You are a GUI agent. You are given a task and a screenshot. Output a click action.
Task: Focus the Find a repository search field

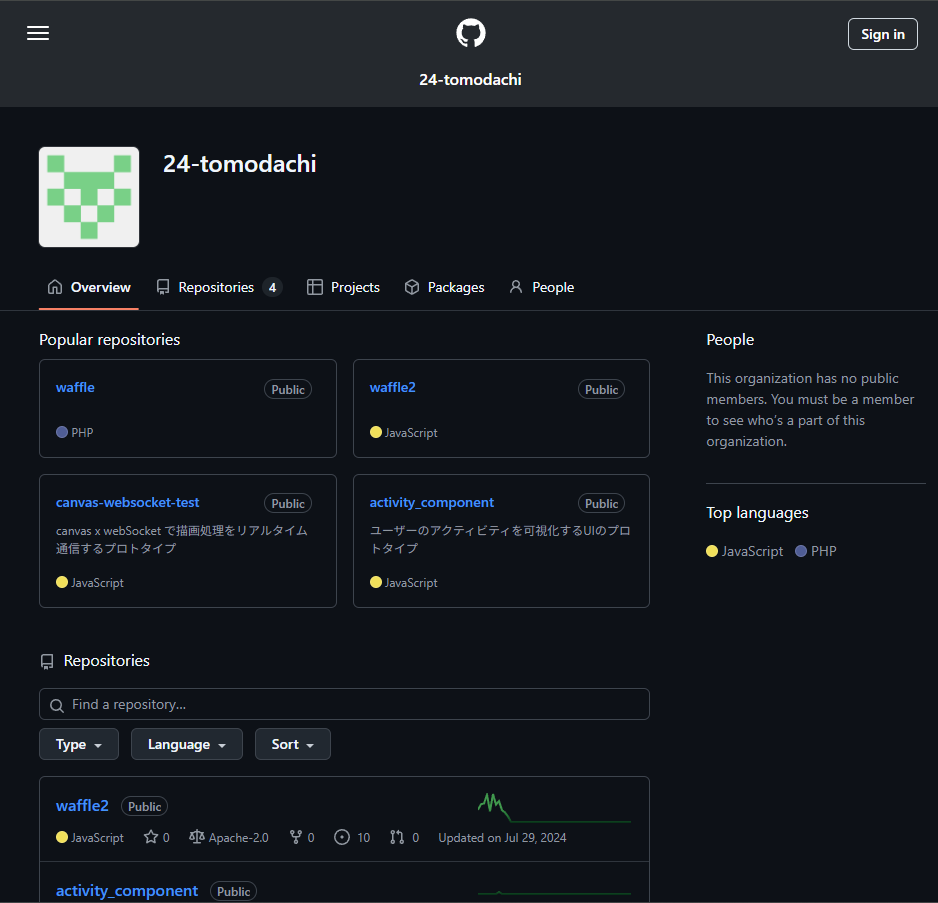point(344,704)
